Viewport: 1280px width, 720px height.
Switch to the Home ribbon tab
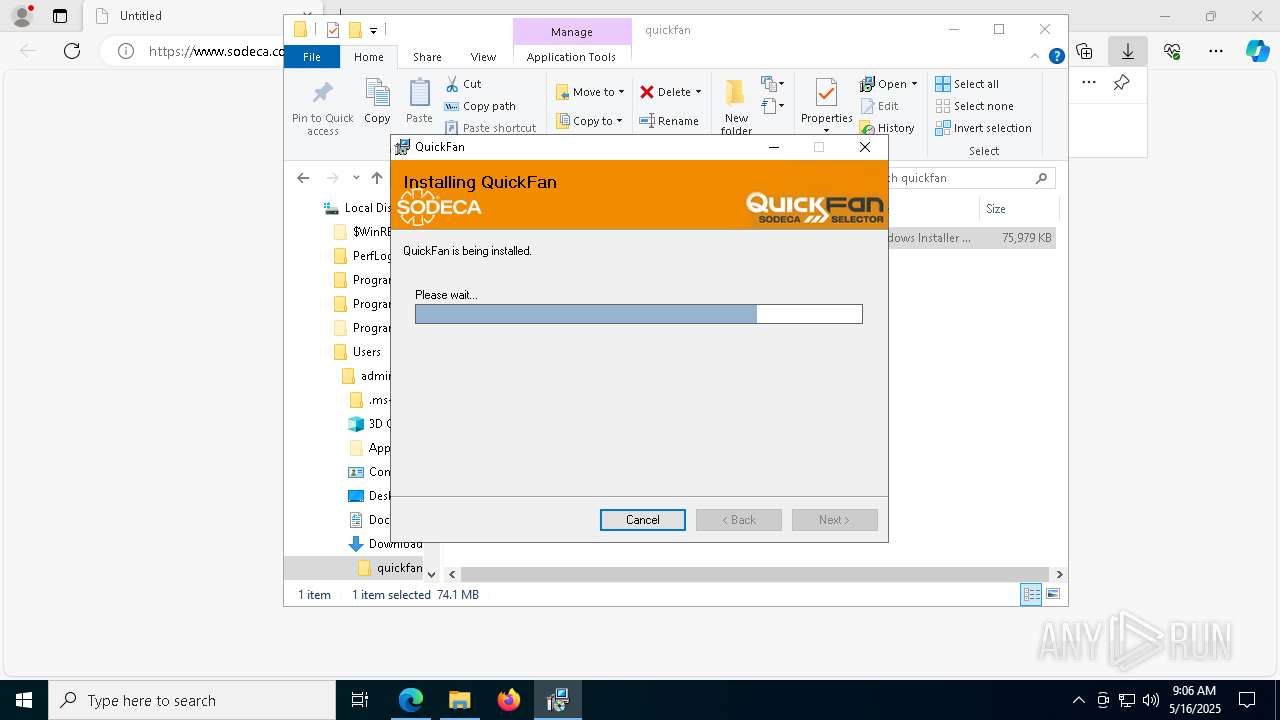tap(368, 57)
